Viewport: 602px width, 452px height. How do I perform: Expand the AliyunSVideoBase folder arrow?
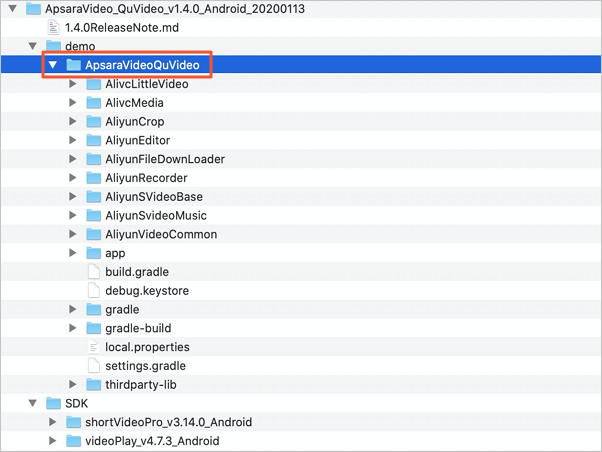click(73, 197)
